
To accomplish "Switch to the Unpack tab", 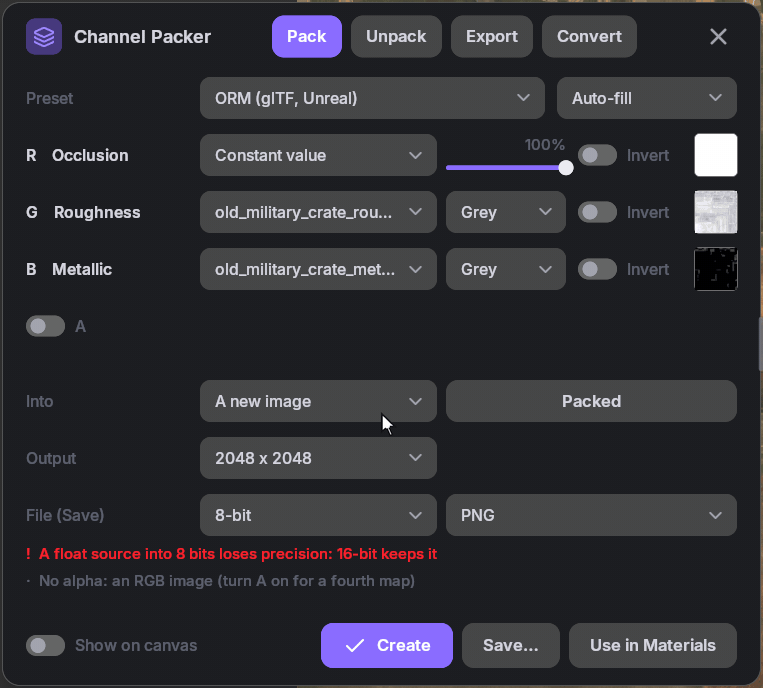I will [396, 36].
